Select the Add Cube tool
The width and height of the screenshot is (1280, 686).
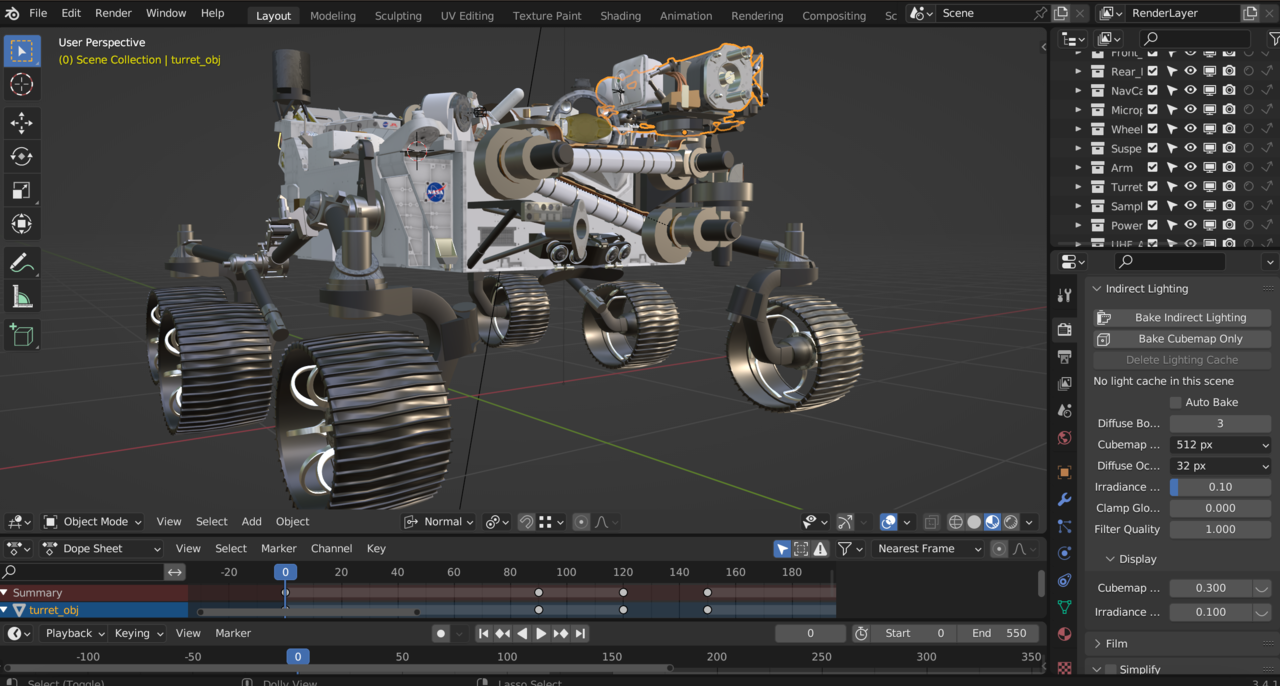click(21, 335)
